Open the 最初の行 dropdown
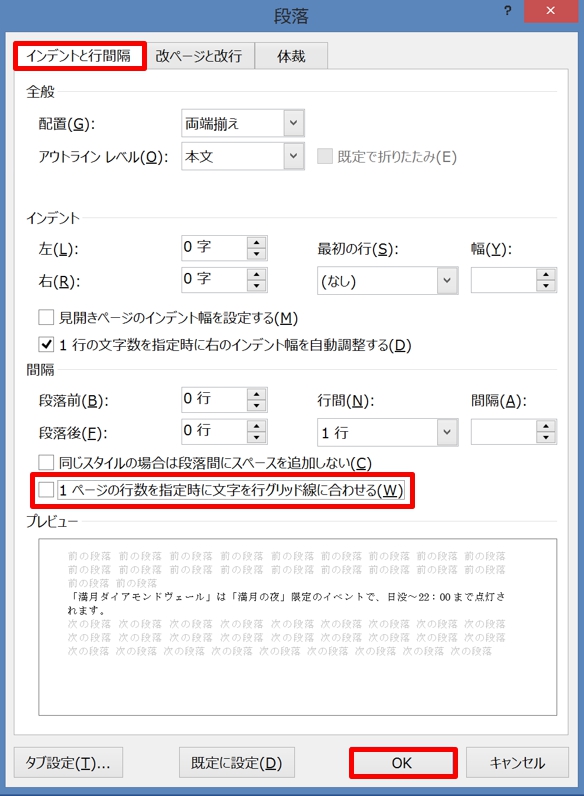584x796 pixels. pyautogui.click(x=447, y=280)
